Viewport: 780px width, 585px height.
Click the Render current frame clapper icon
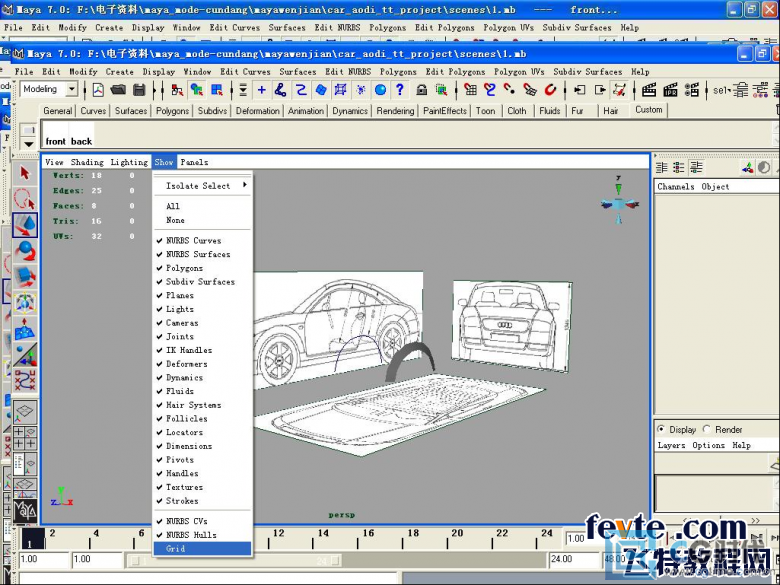pos(649,90)
